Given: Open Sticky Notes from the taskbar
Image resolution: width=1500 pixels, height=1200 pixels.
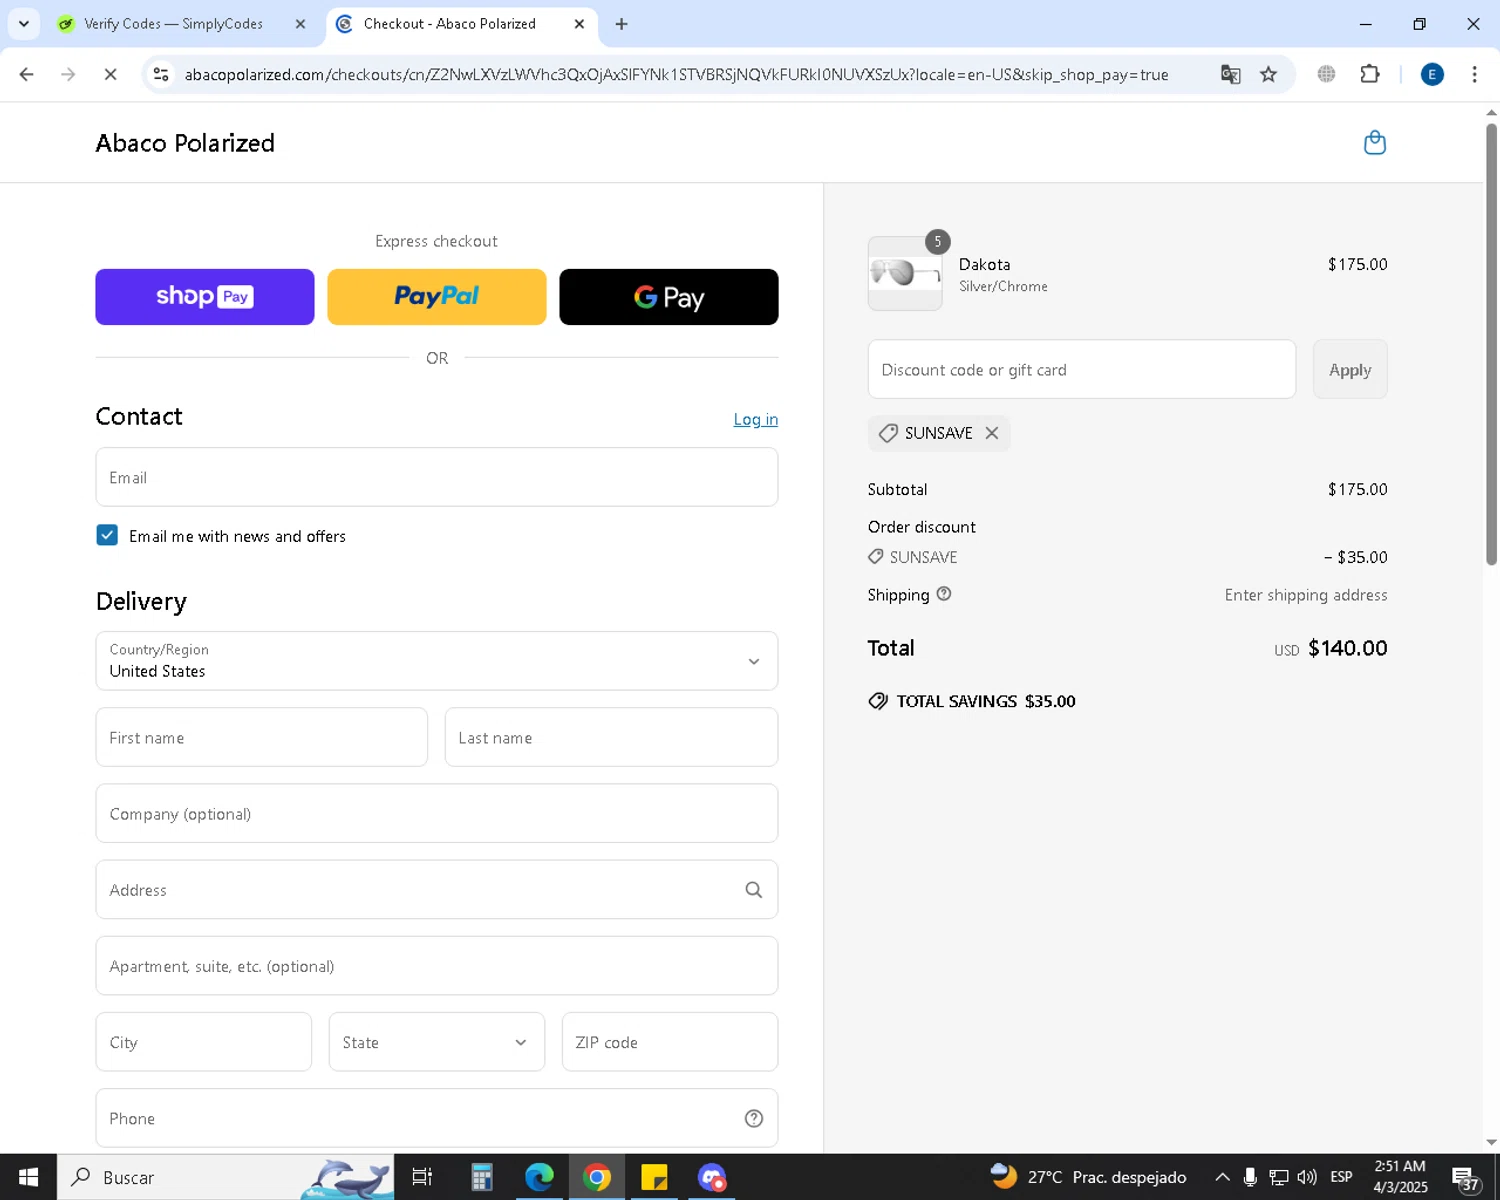Looking at the screenshot, I should pyautogui.click(x=655, y=1177).
